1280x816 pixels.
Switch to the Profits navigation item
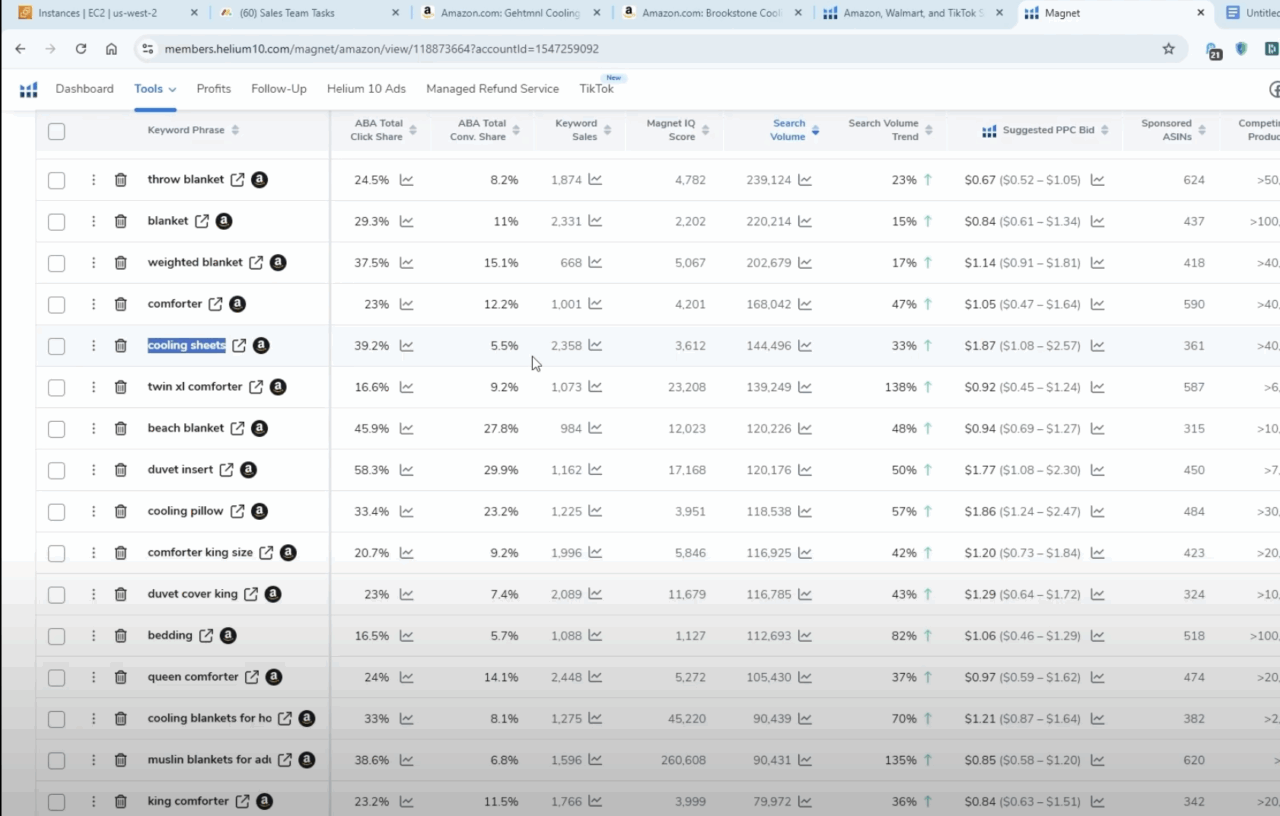(x=213, y=88)
